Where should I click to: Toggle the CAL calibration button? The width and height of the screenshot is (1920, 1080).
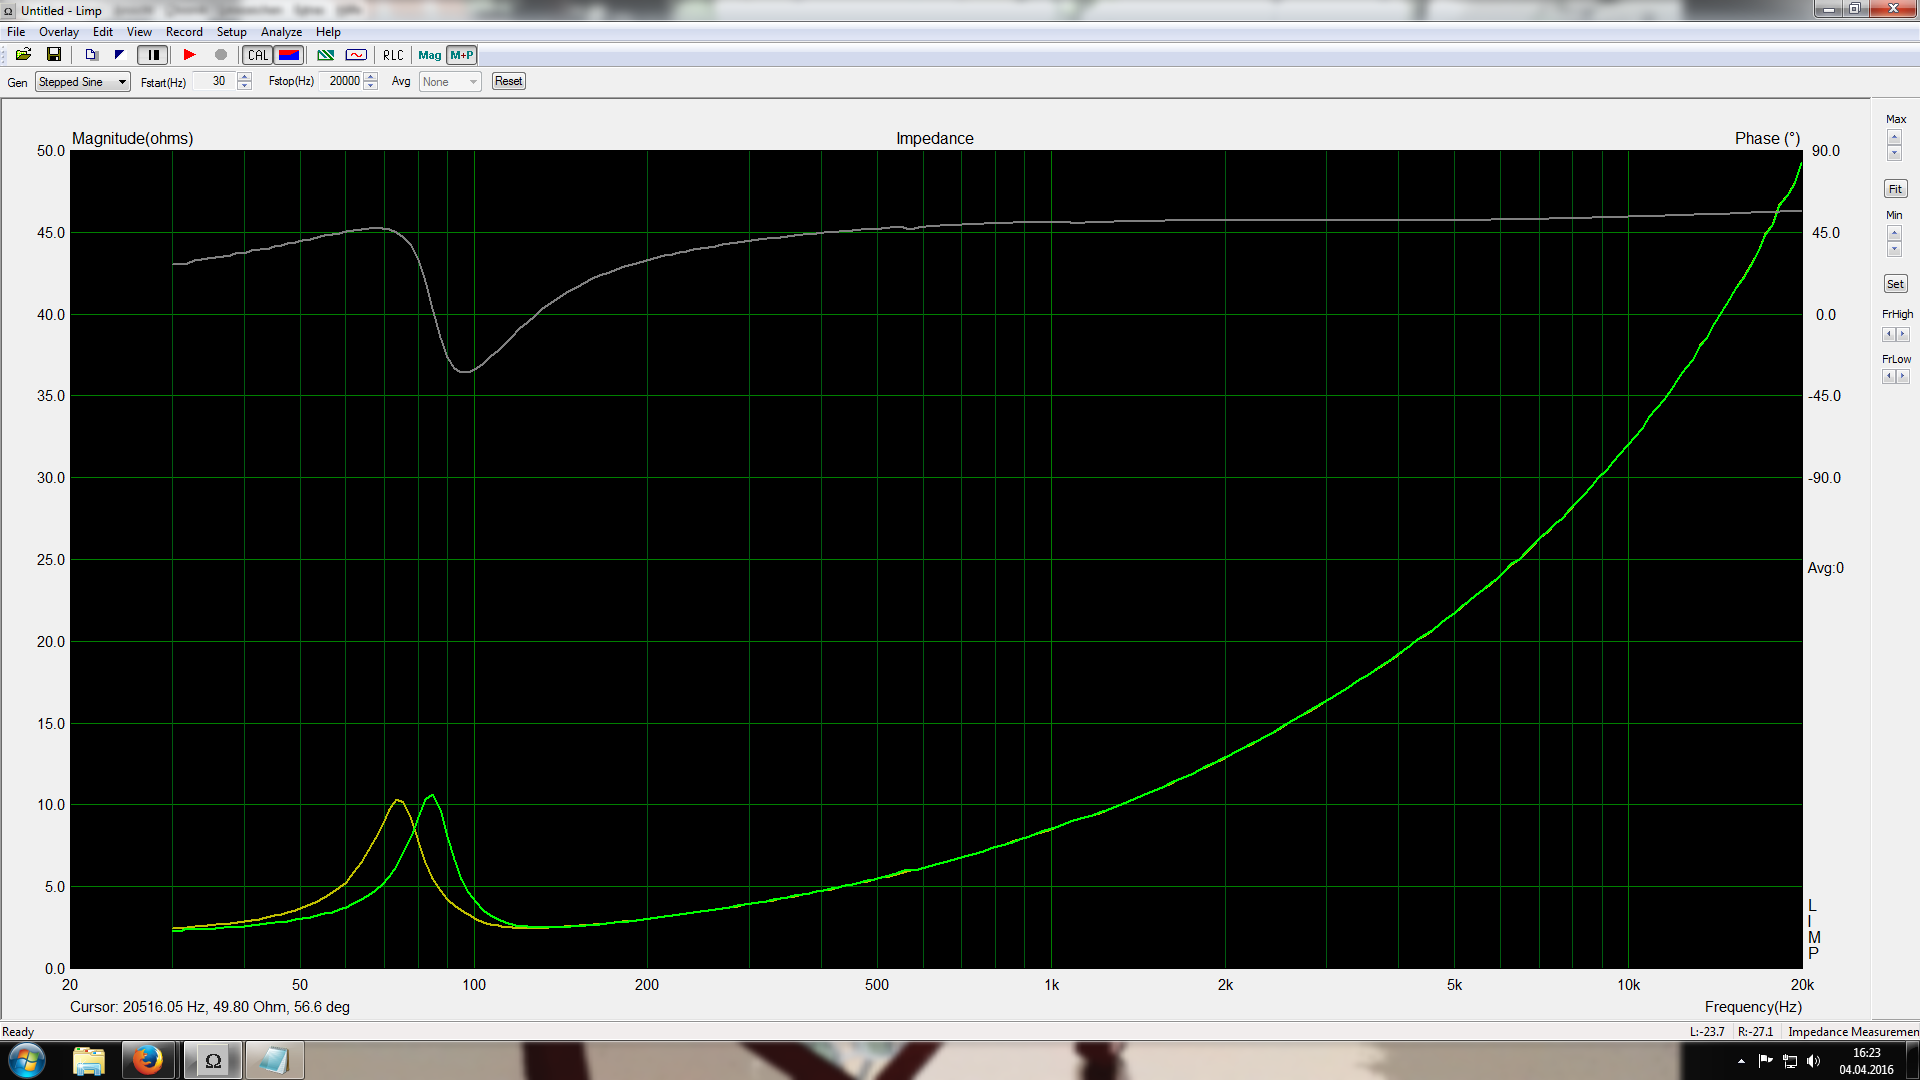(x=258, y=55)
